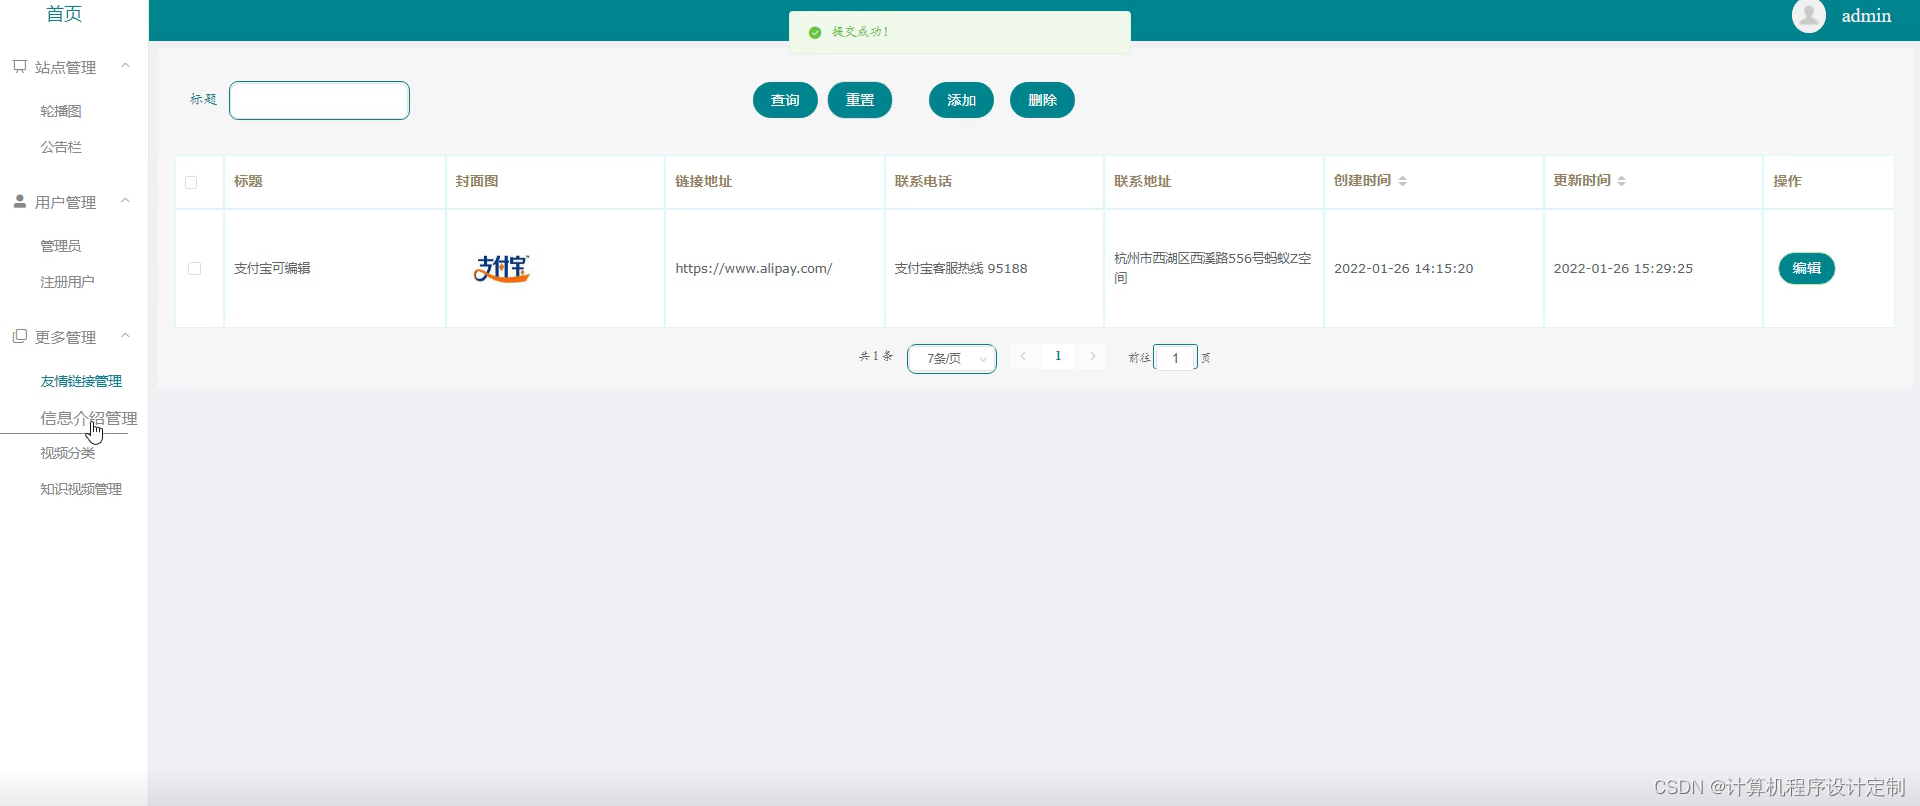The width and height of the screenshot is (1920, 806).
Task: Click the 删除 button
Action: pos(1042,100)
